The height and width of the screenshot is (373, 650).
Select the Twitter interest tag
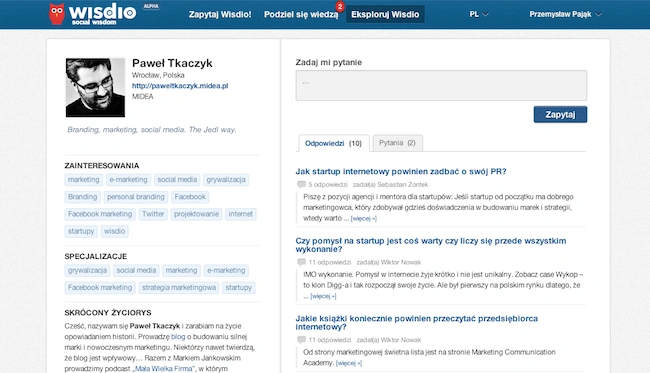pos(153,214)
